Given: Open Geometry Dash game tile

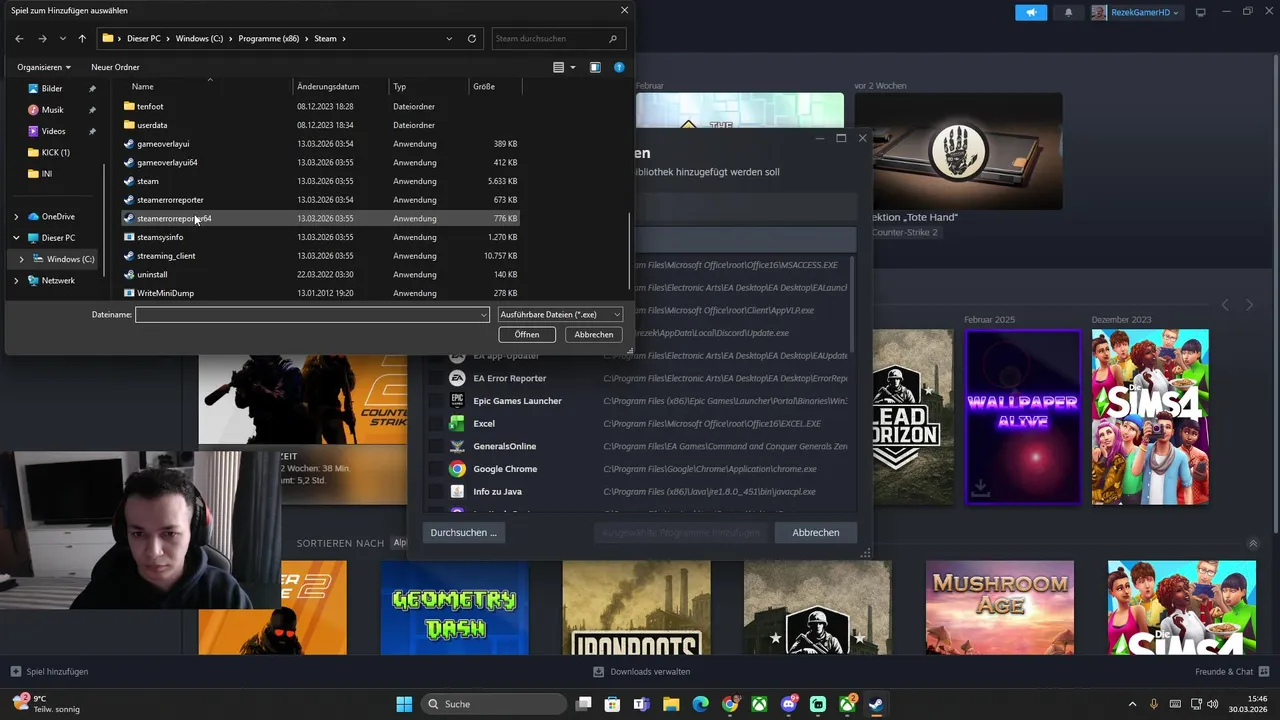Looking at the screenshot, I should [x=454, y=607].
